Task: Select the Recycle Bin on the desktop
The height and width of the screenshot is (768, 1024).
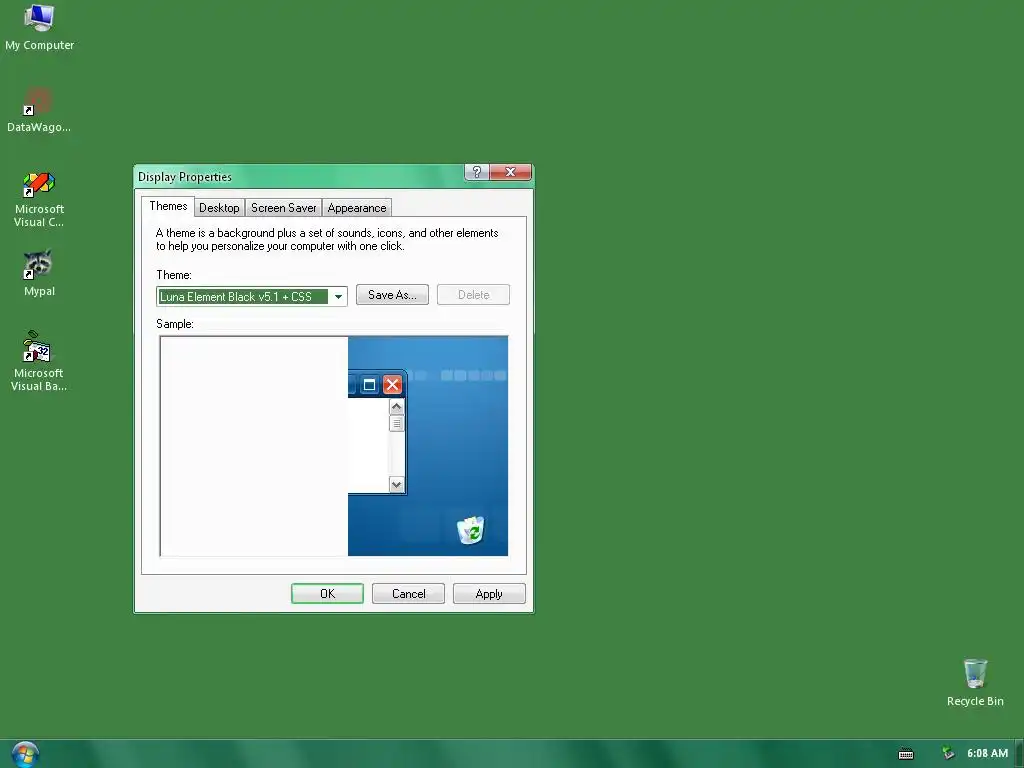Action: pos(975,682)
